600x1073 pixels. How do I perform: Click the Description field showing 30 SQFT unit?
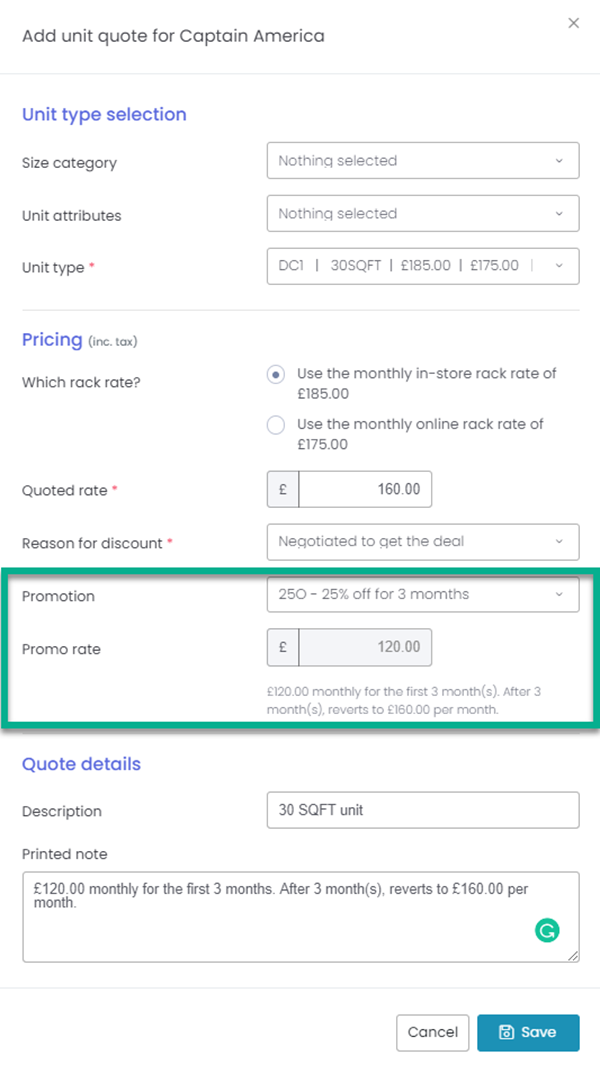422,810
